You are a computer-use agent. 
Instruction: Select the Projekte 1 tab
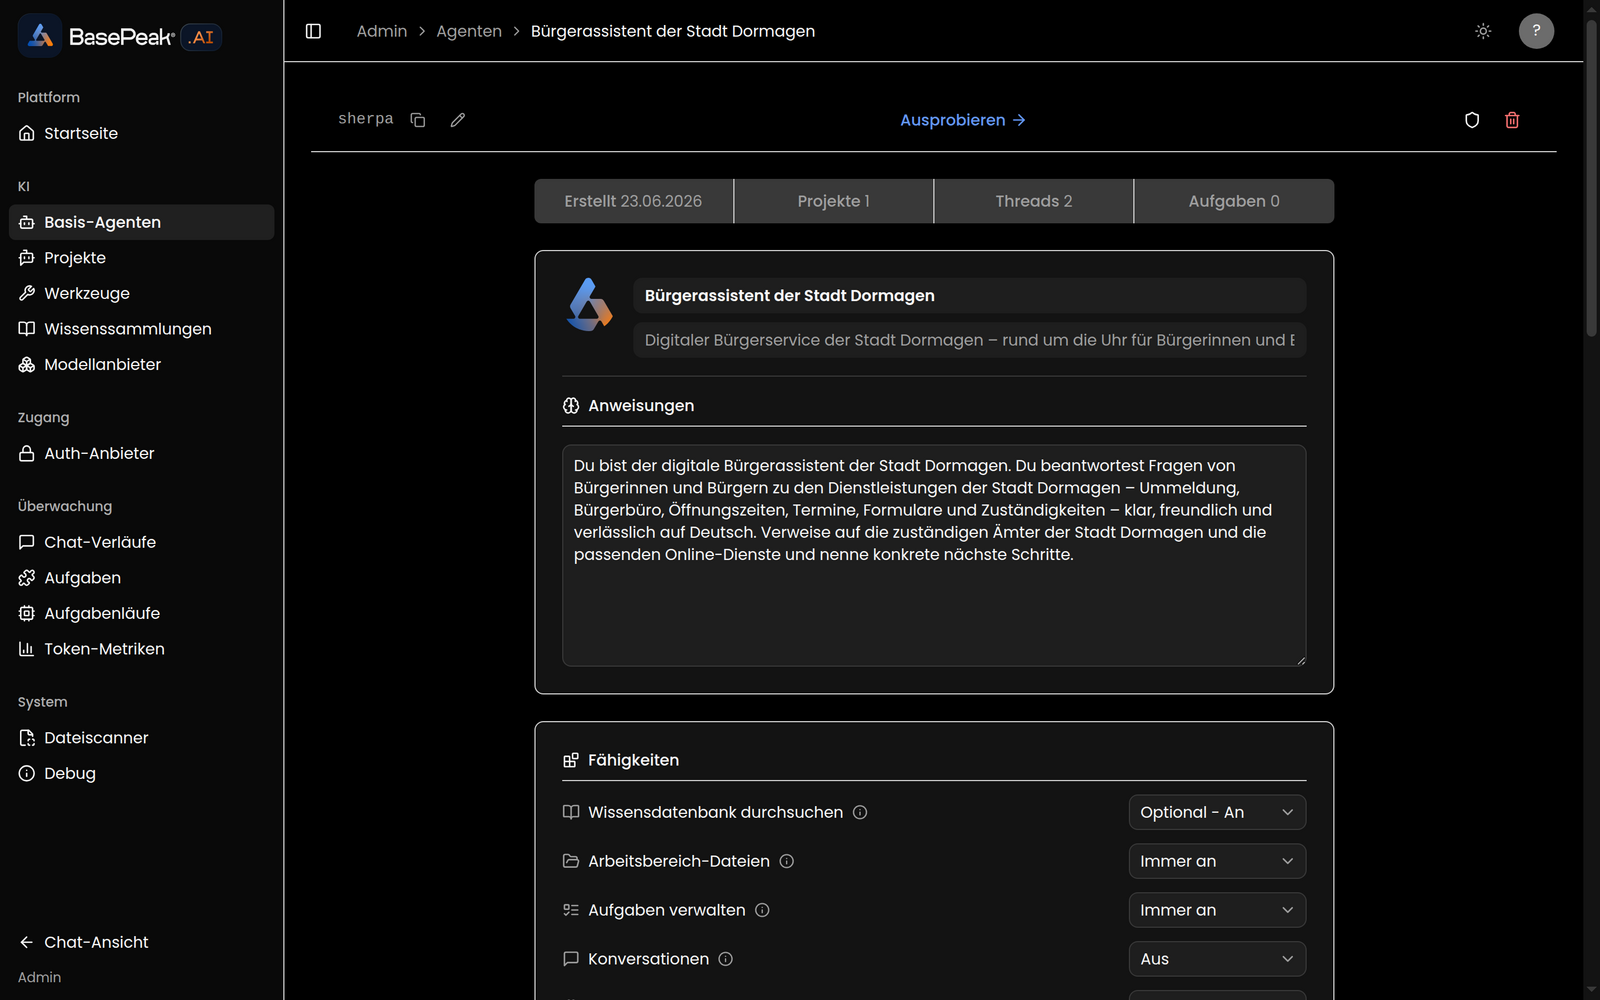[x=834, y=201]
